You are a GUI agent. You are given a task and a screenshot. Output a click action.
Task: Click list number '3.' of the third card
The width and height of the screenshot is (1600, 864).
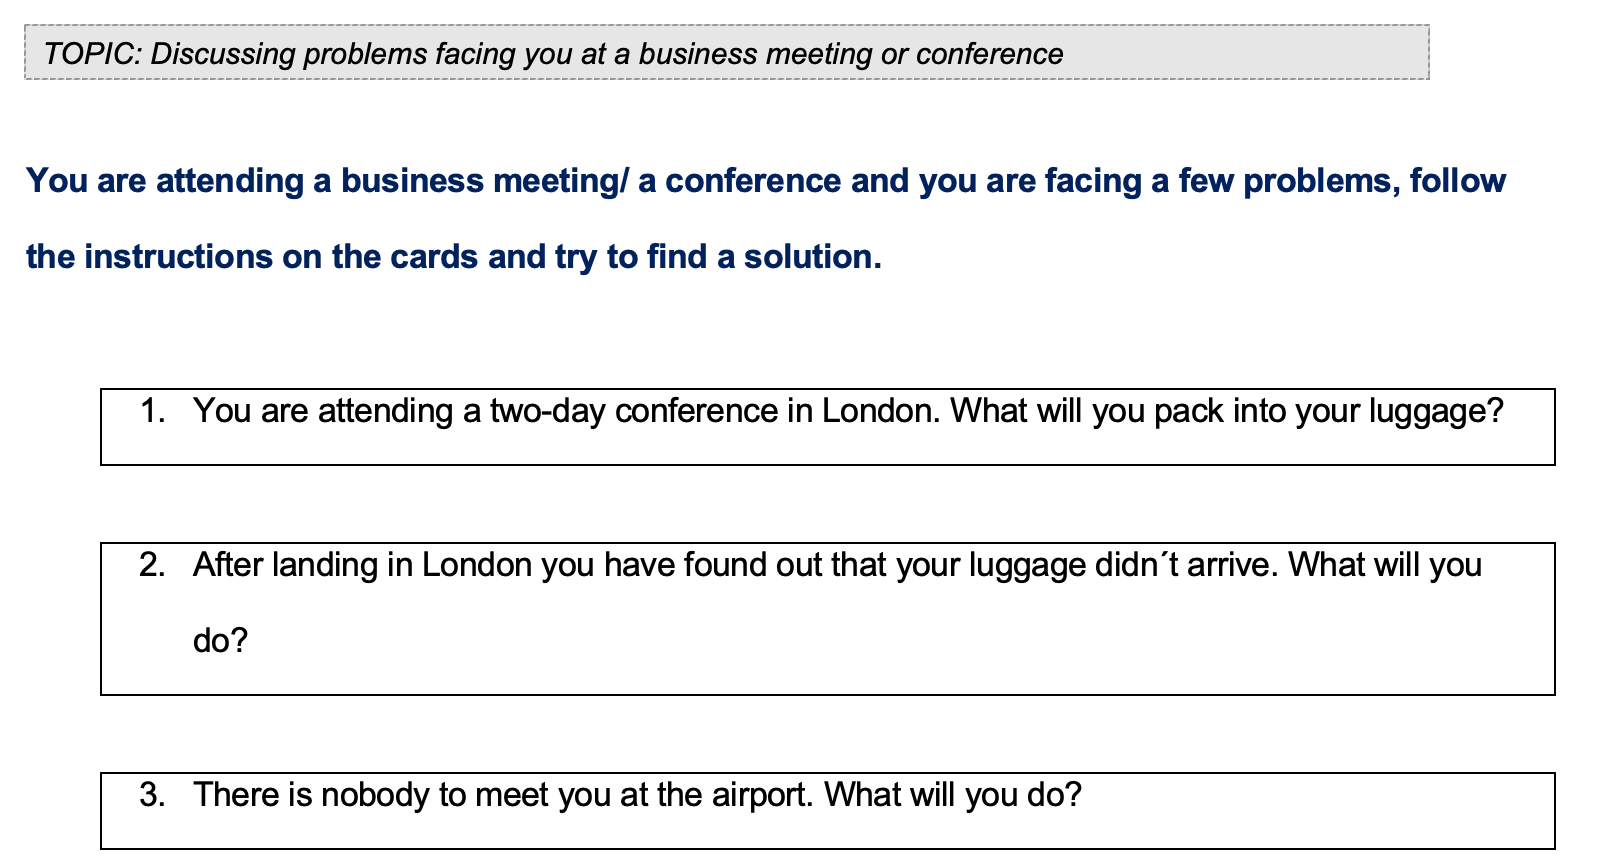pos(153,795)
